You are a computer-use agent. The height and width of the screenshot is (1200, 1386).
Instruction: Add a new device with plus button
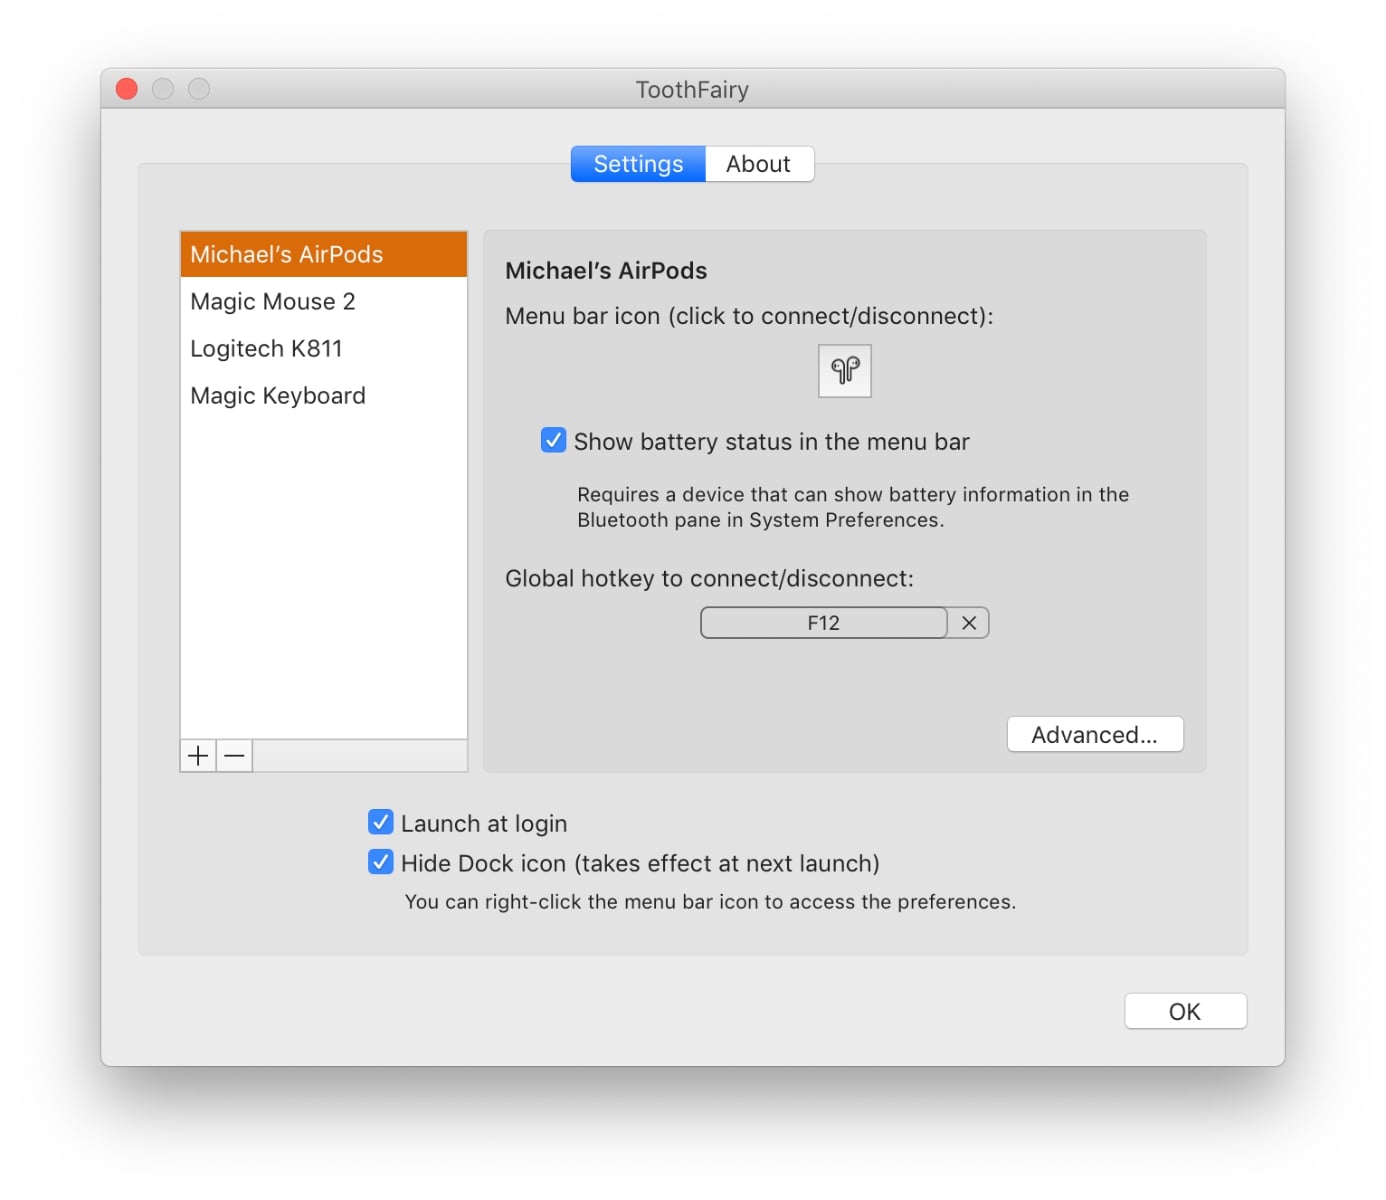[198, 756]
